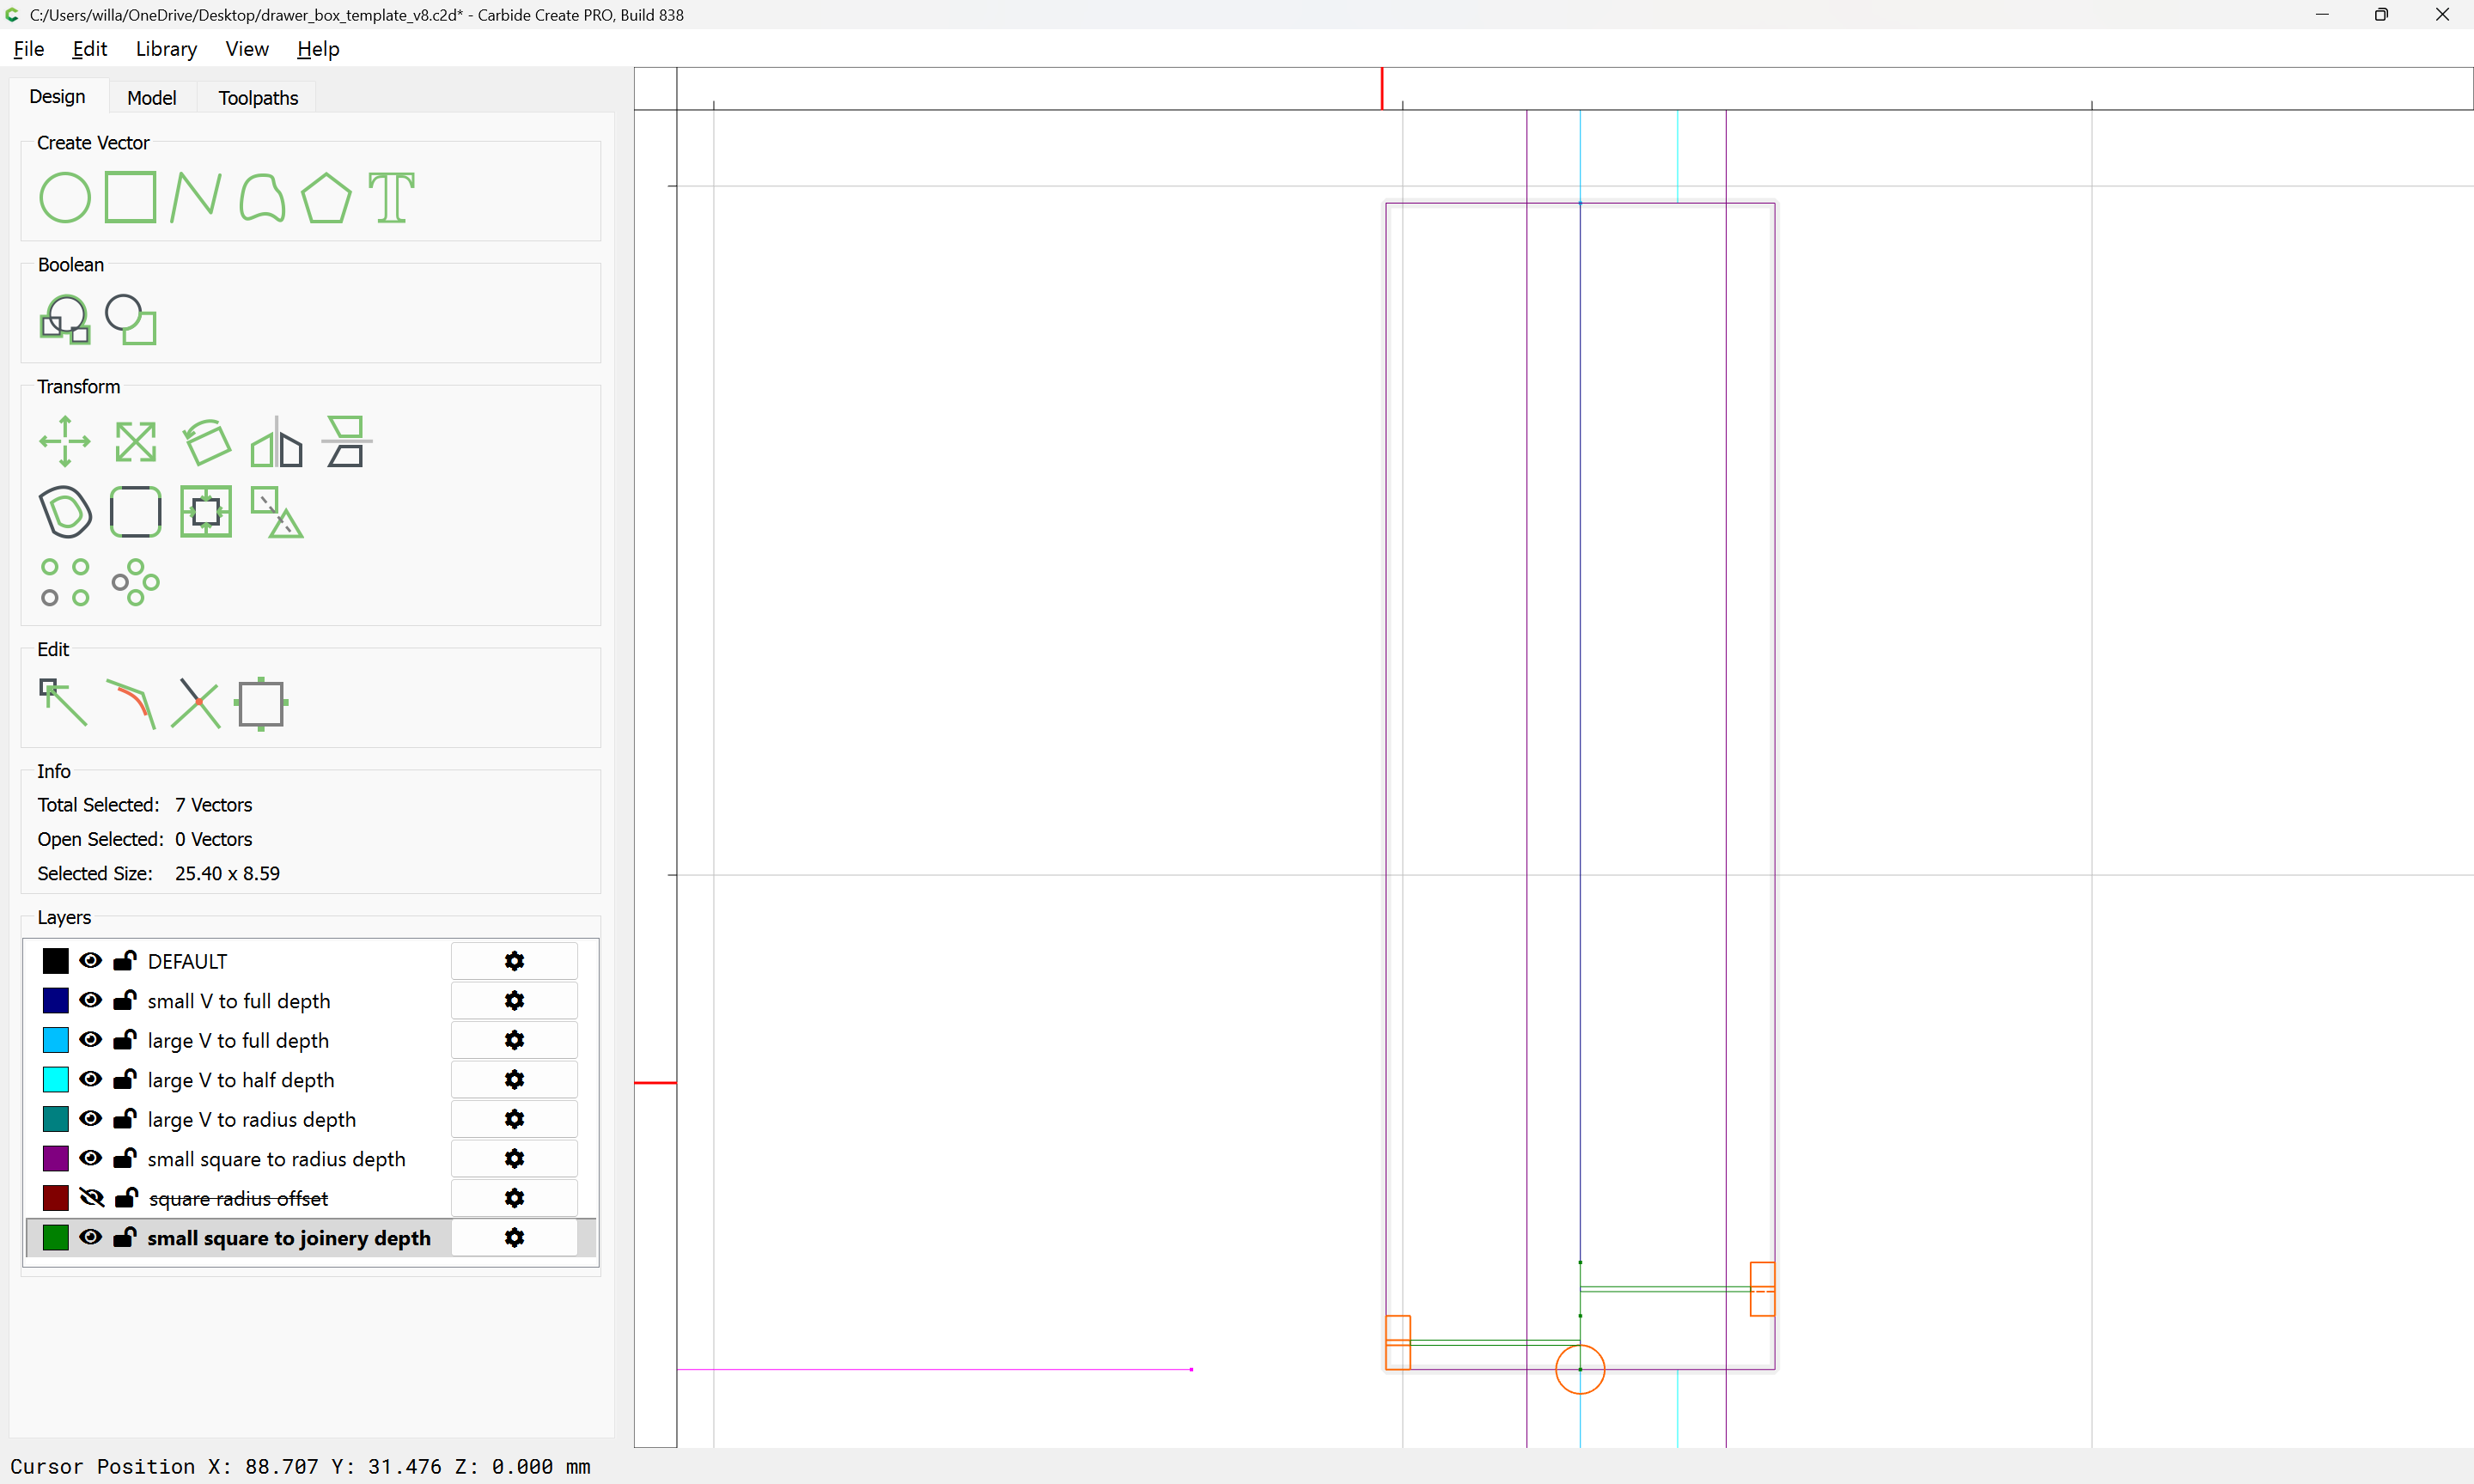The width and height of the screenshot is (2474, 1484).
Task: Select the Create Circle tool
Action: pos(65,197)
